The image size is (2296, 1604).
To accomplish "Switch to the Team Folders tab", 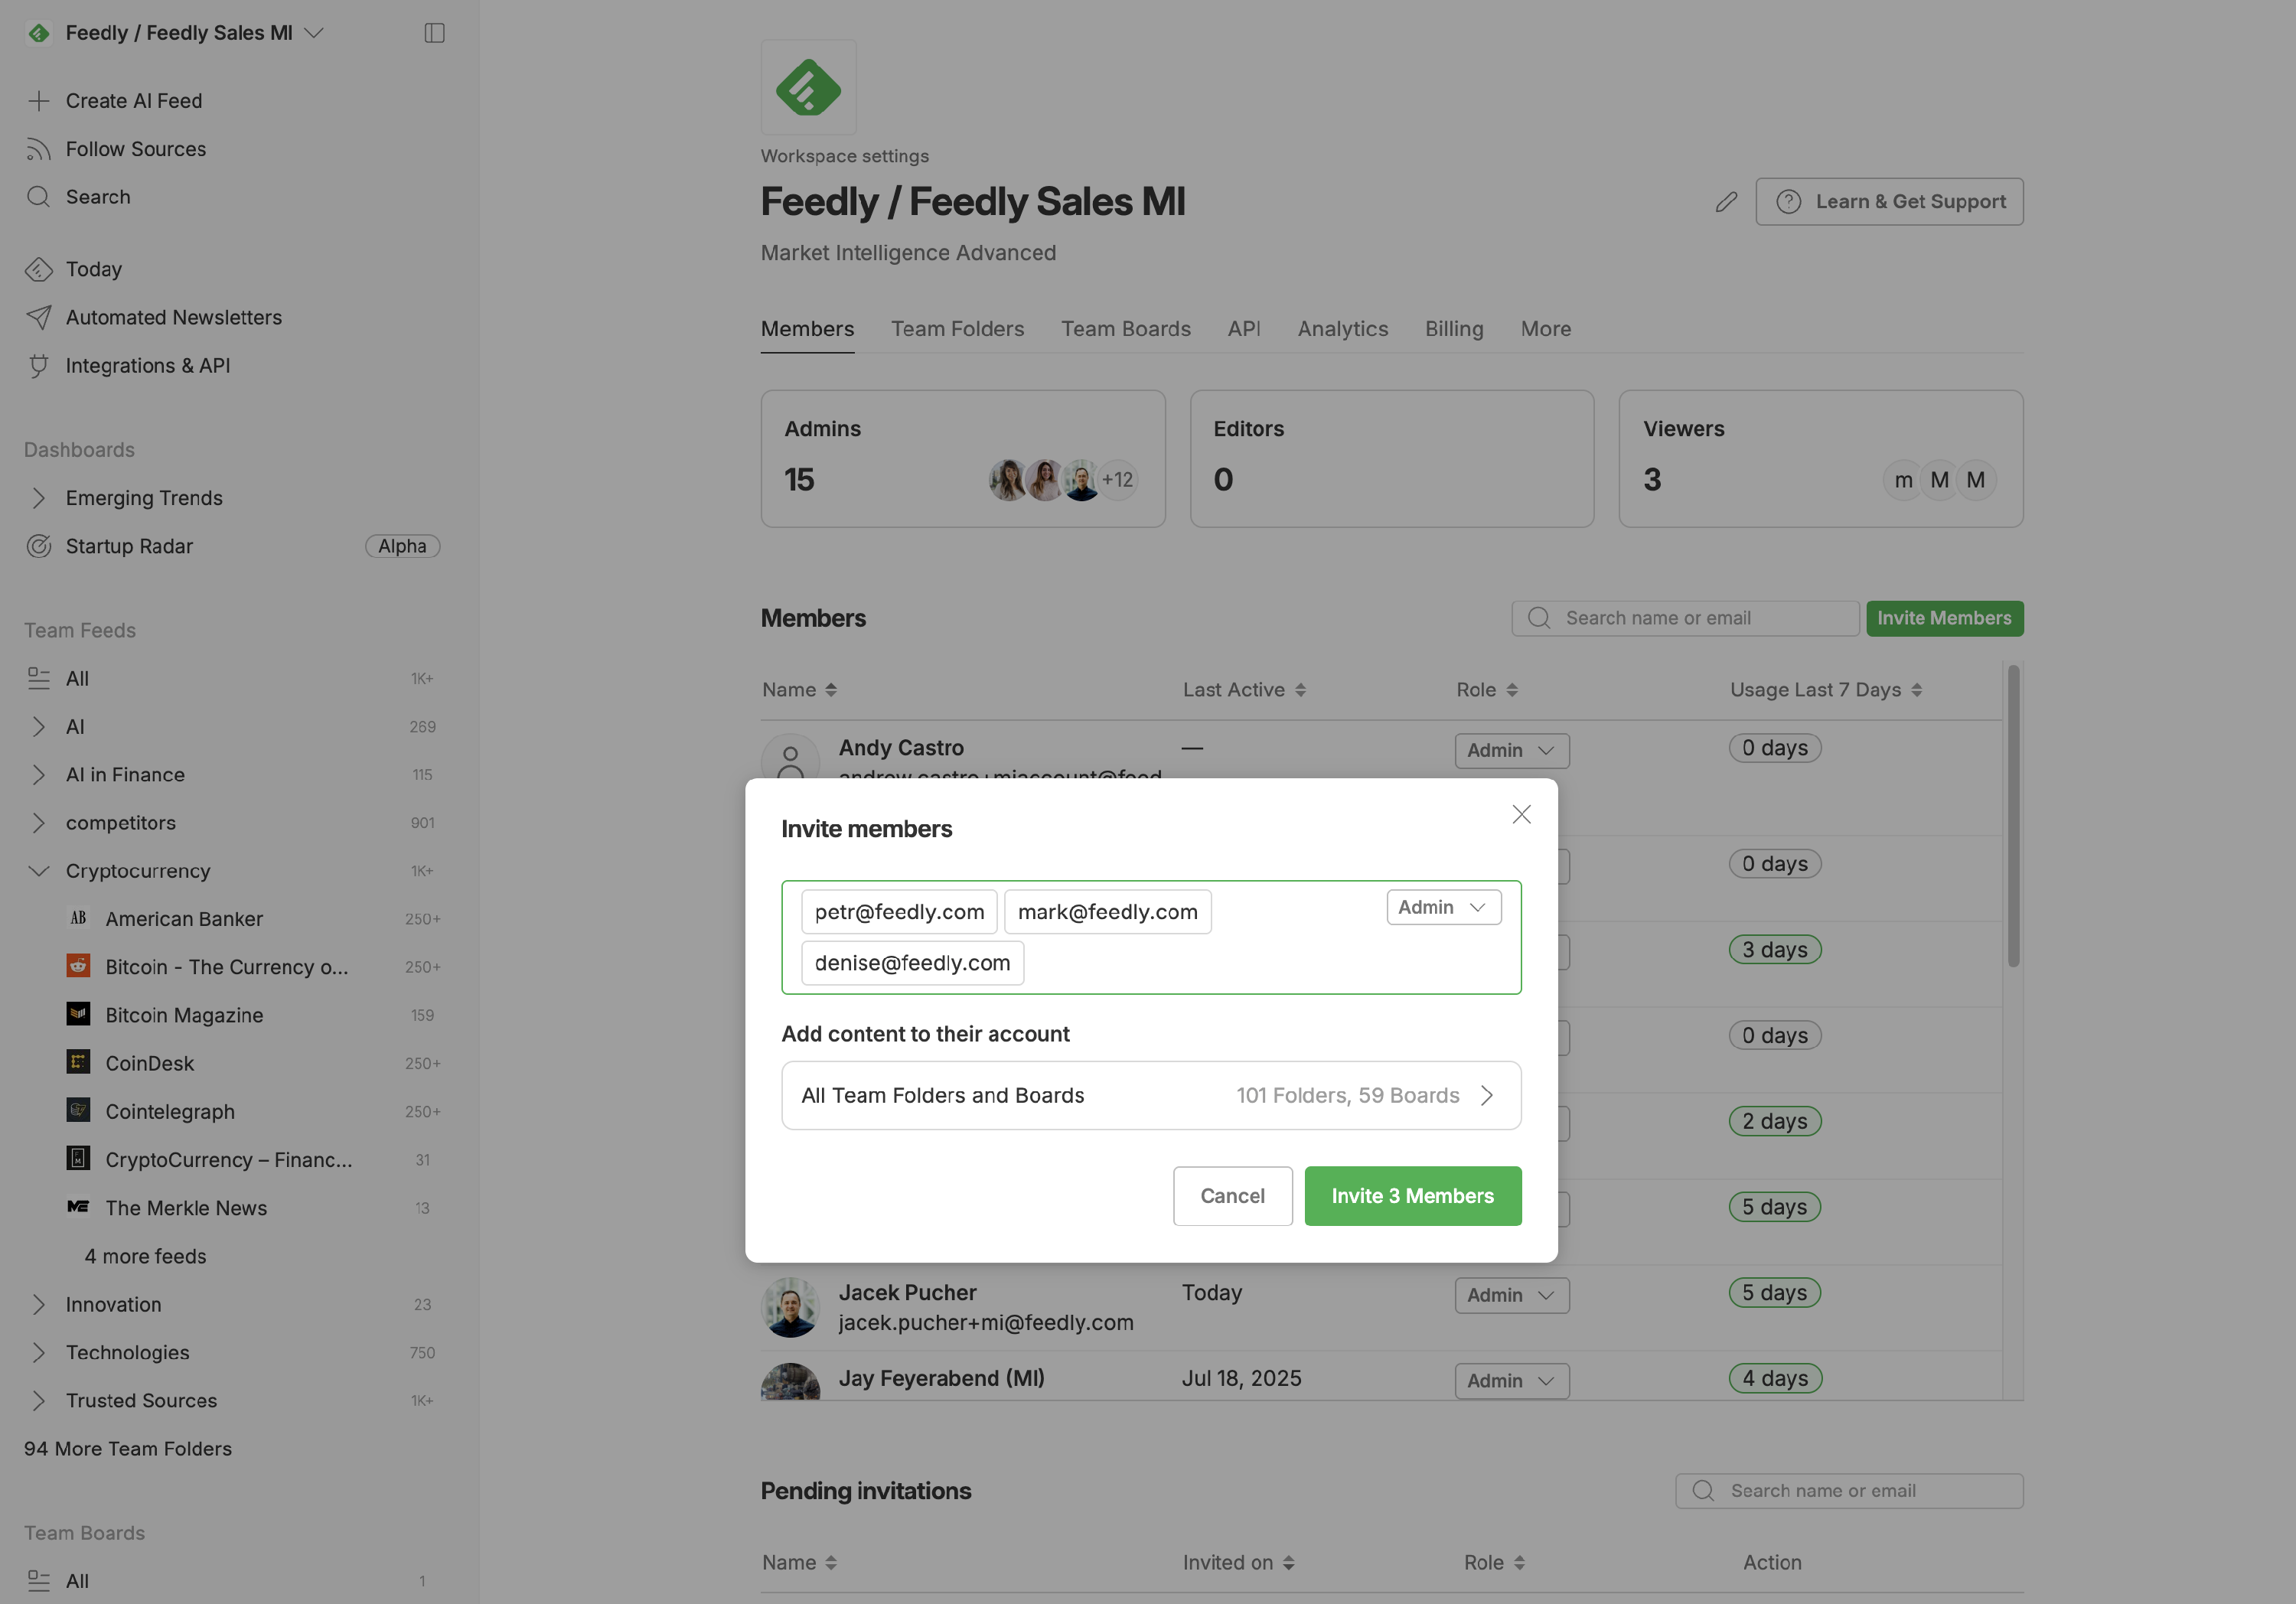I will click(x=957, y=329).
